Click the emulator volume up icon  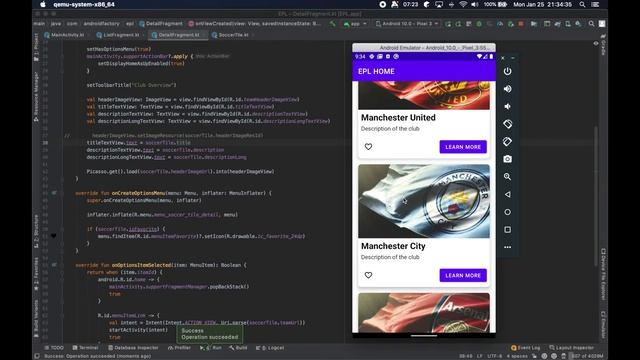point(507,89)
